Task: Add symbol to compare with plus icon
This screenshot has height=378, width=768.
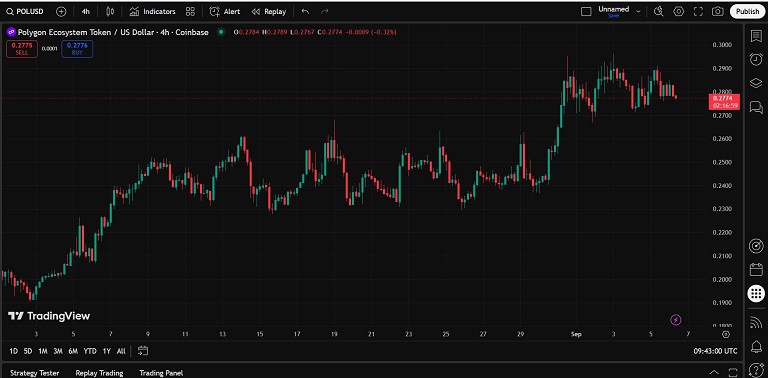Action: 61,11
